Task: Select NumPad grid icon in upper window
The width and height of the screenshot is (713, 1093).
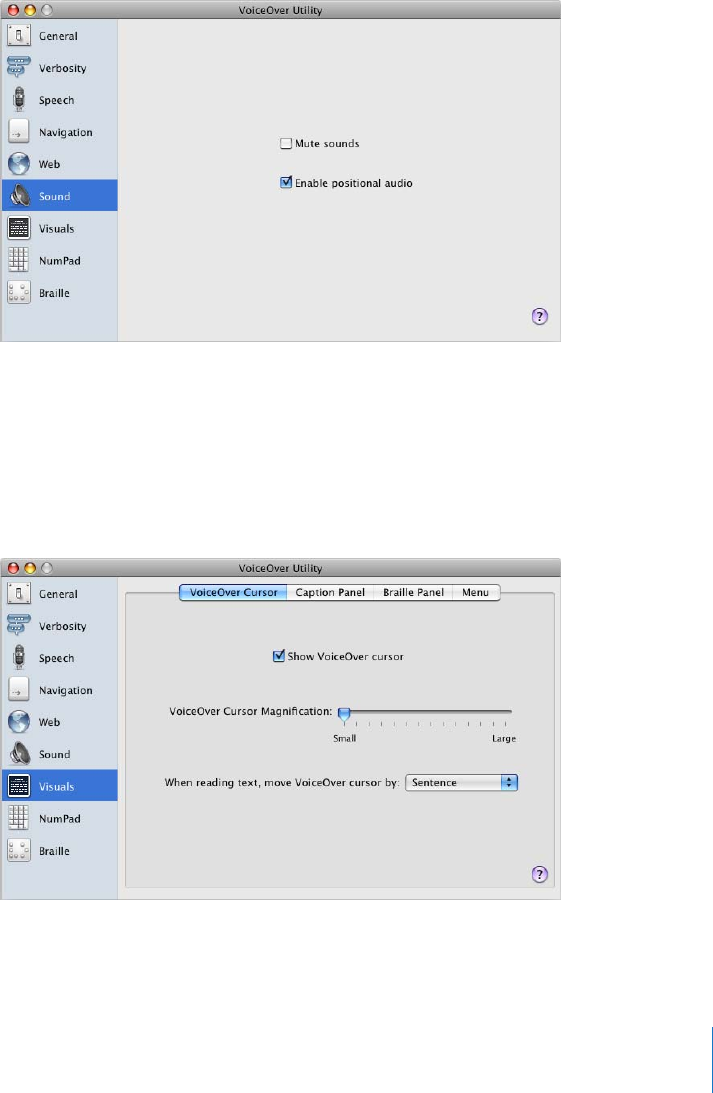Action: click(19, 260)
